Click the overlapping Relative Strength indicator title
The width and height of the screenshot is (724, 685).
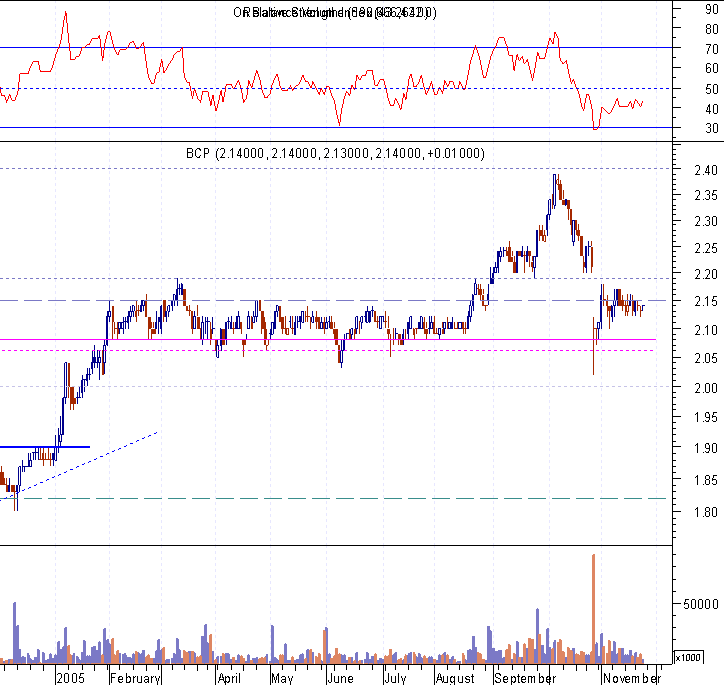pos(335,12)
